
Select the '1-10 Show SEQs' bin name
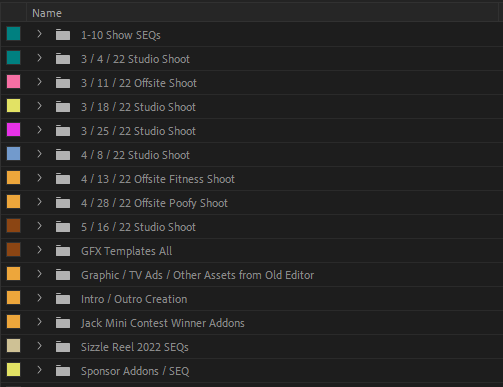[121, 35]
